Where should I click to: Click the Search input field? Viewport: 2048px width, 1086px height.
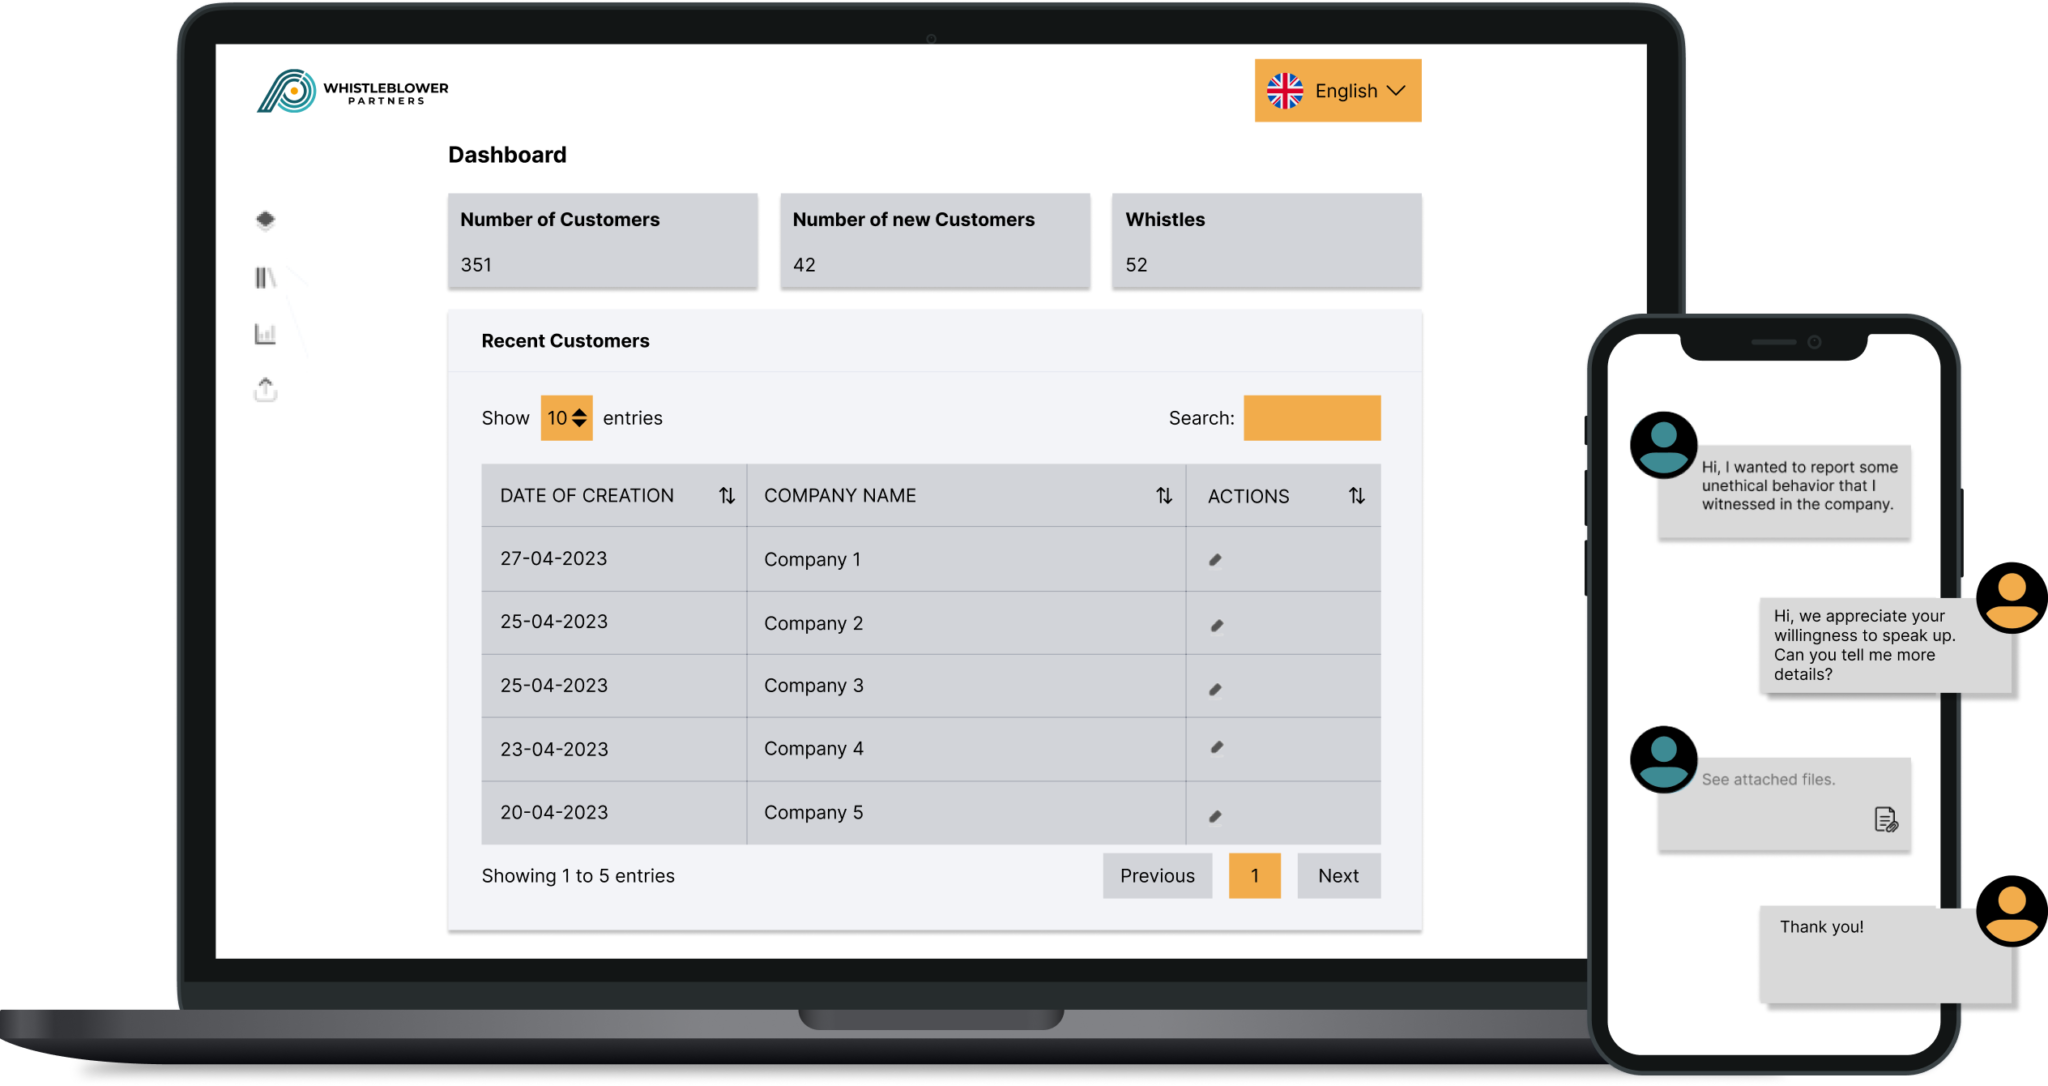[1312, 418]
